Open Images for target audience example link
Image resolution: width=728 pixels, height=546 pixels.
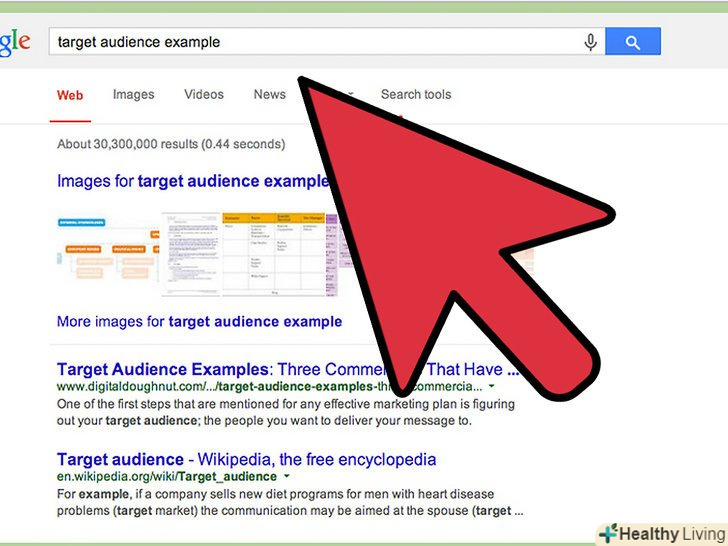pos(193,181)
